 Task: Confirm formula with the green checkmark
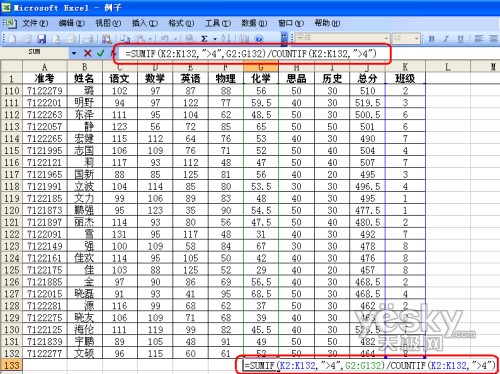click(101, 53)
